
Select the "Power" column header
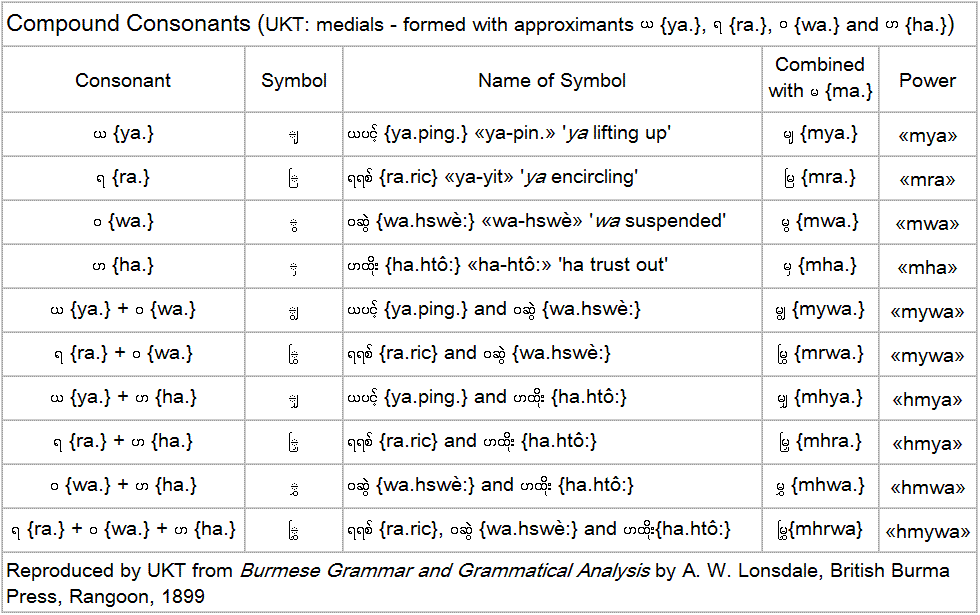point(927,81)
